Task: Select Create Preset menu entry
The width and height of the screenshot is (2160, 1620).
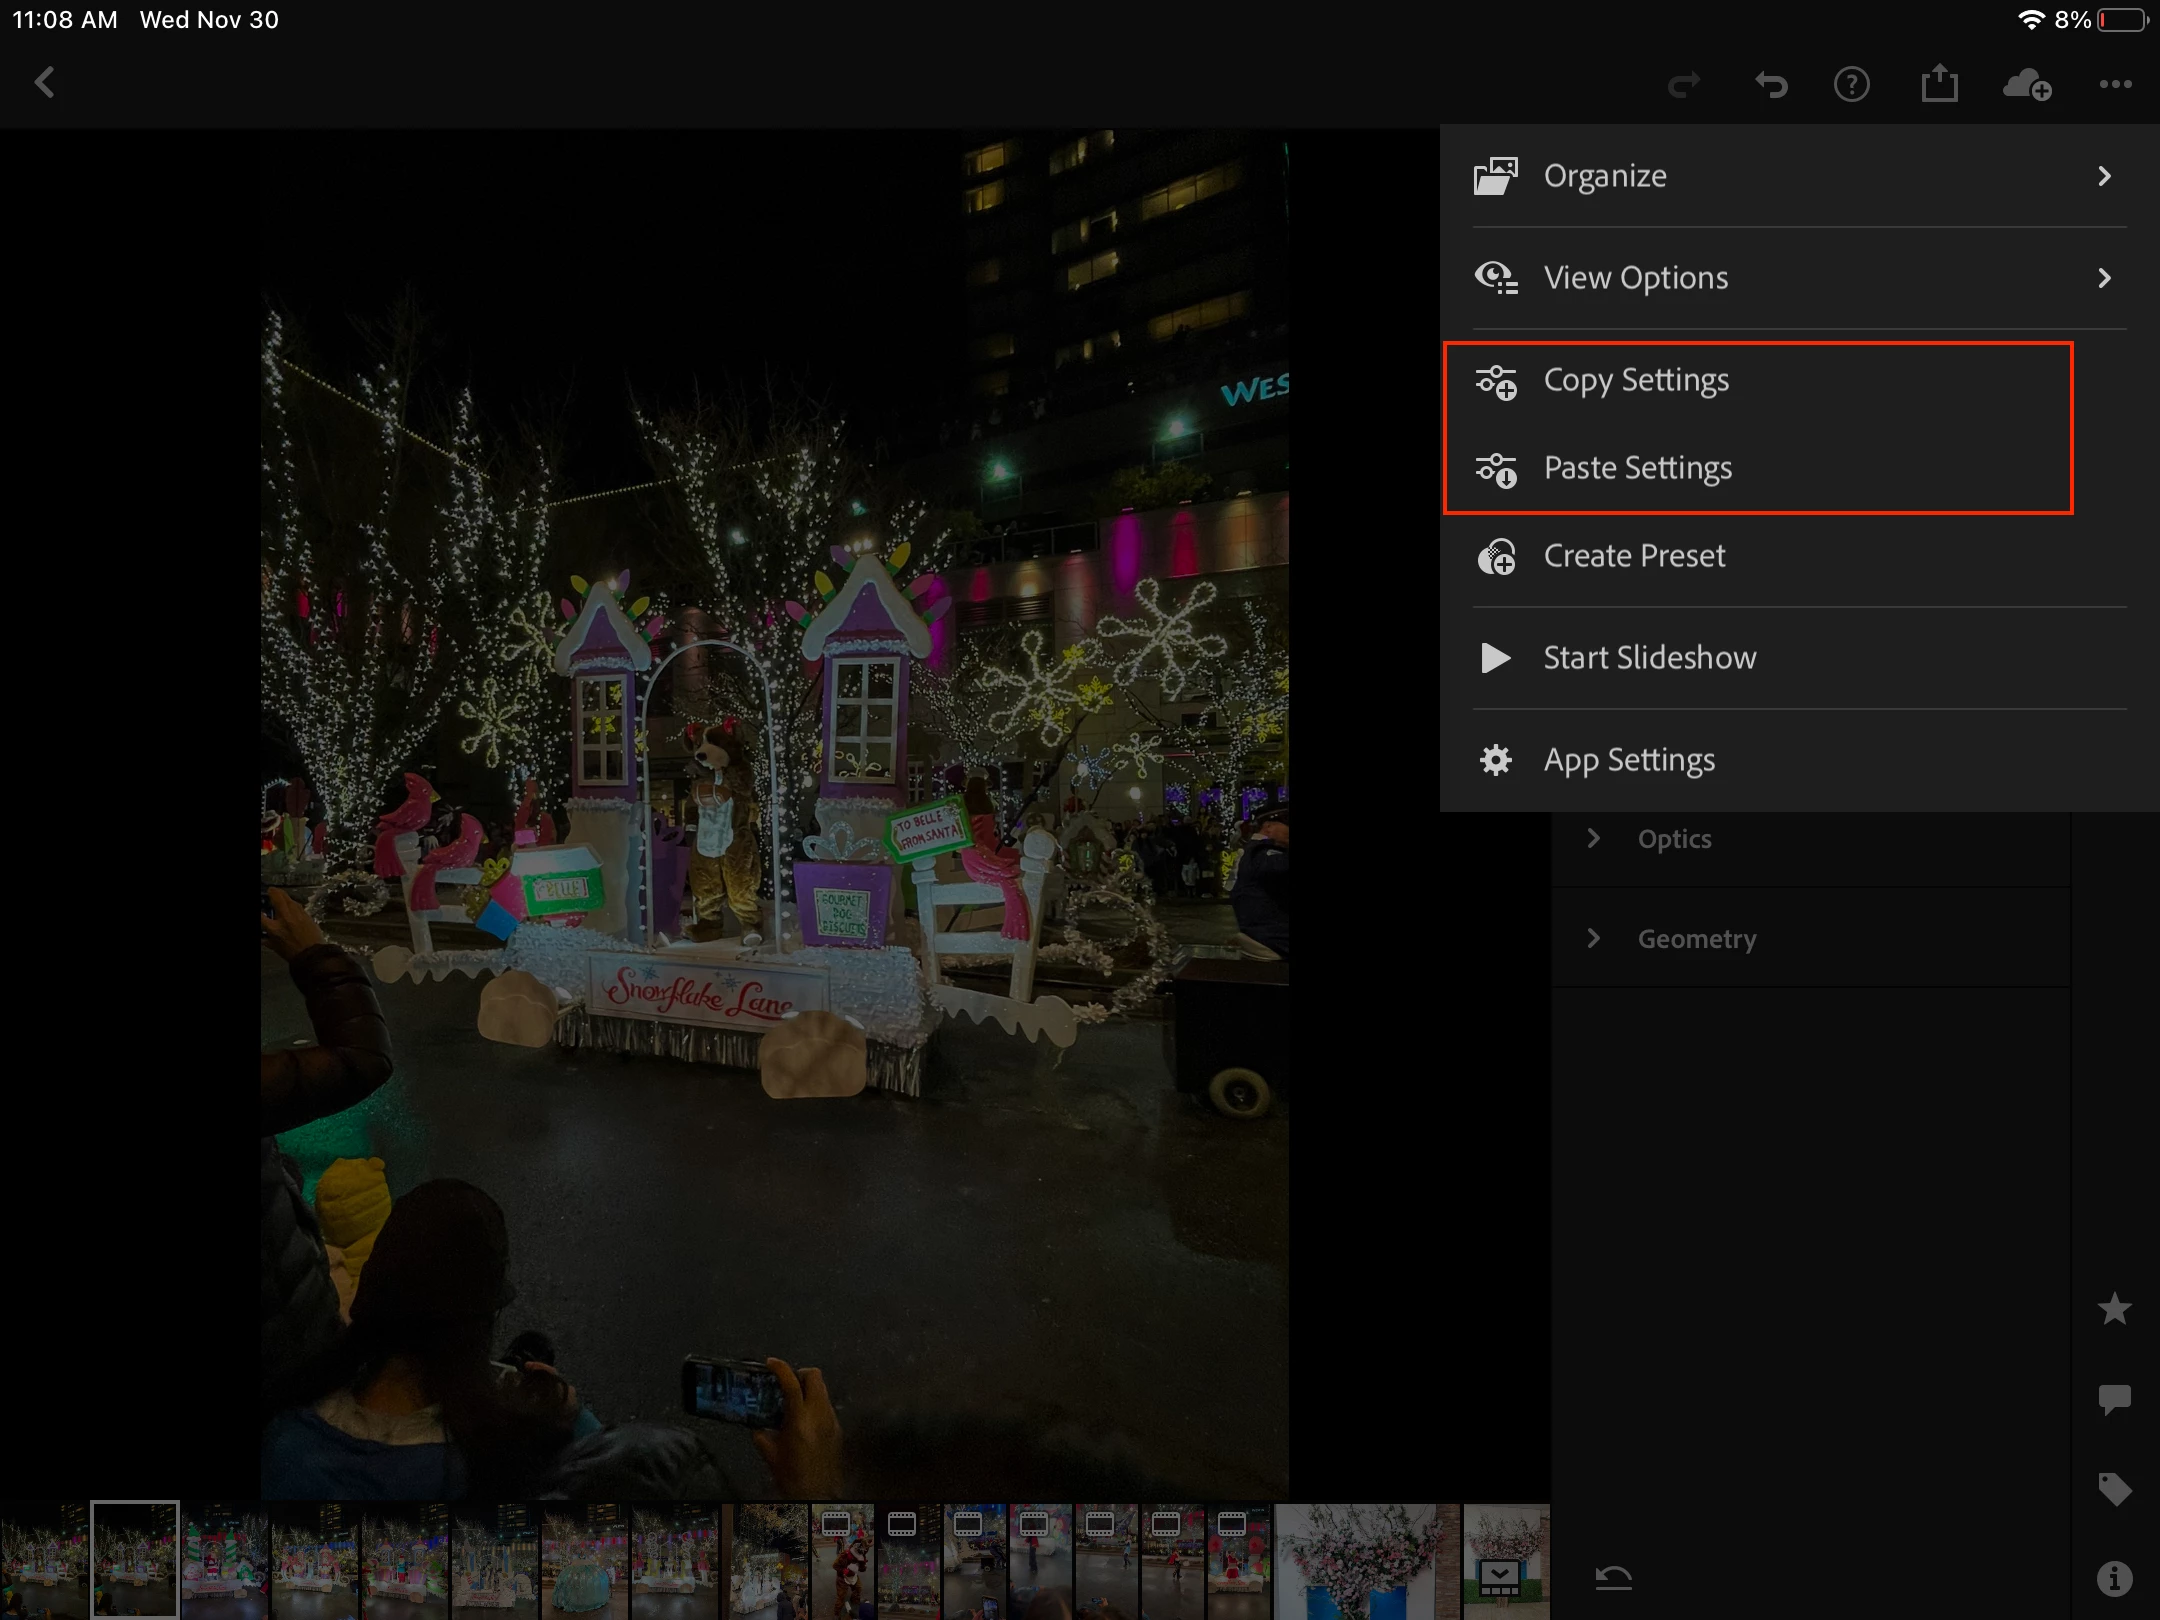Action: pos(1634,556)
